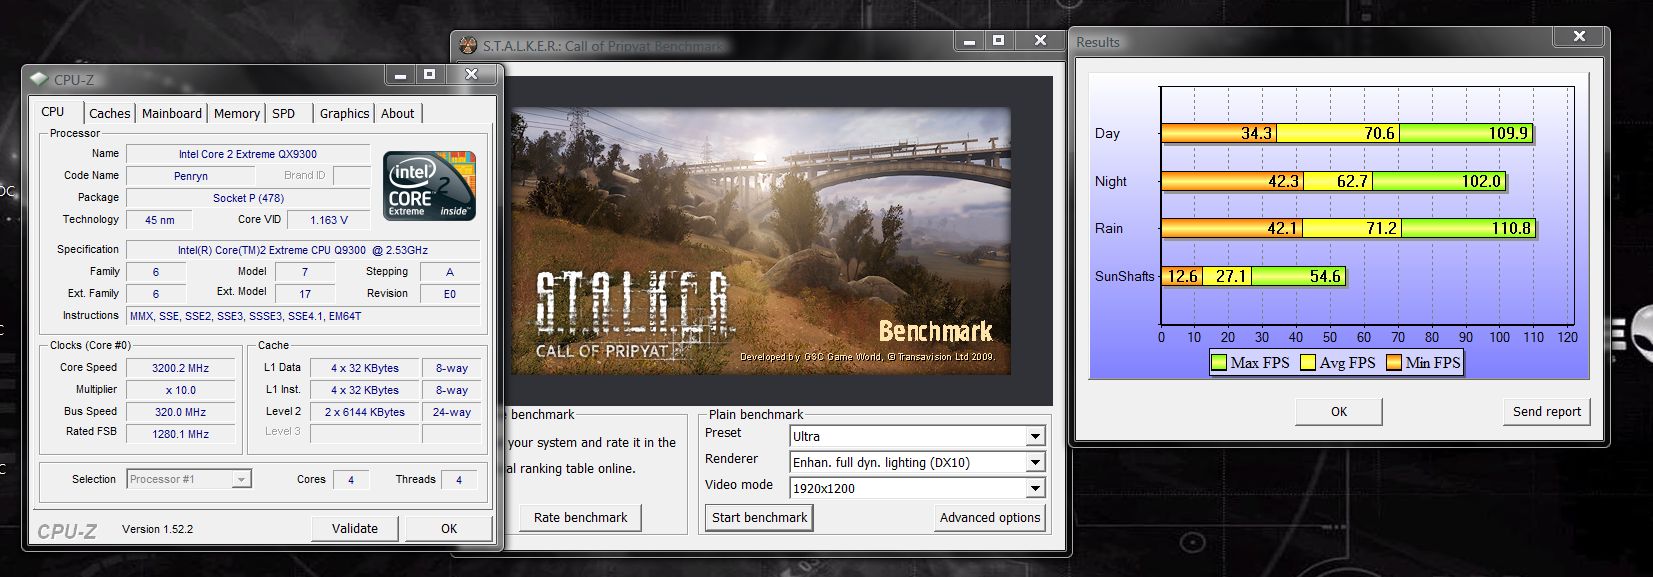Click the S.T.A.L.K.E.R. benchmark title bar icon
Viewport: 1653px width, 577px height.
click(468, 45)
